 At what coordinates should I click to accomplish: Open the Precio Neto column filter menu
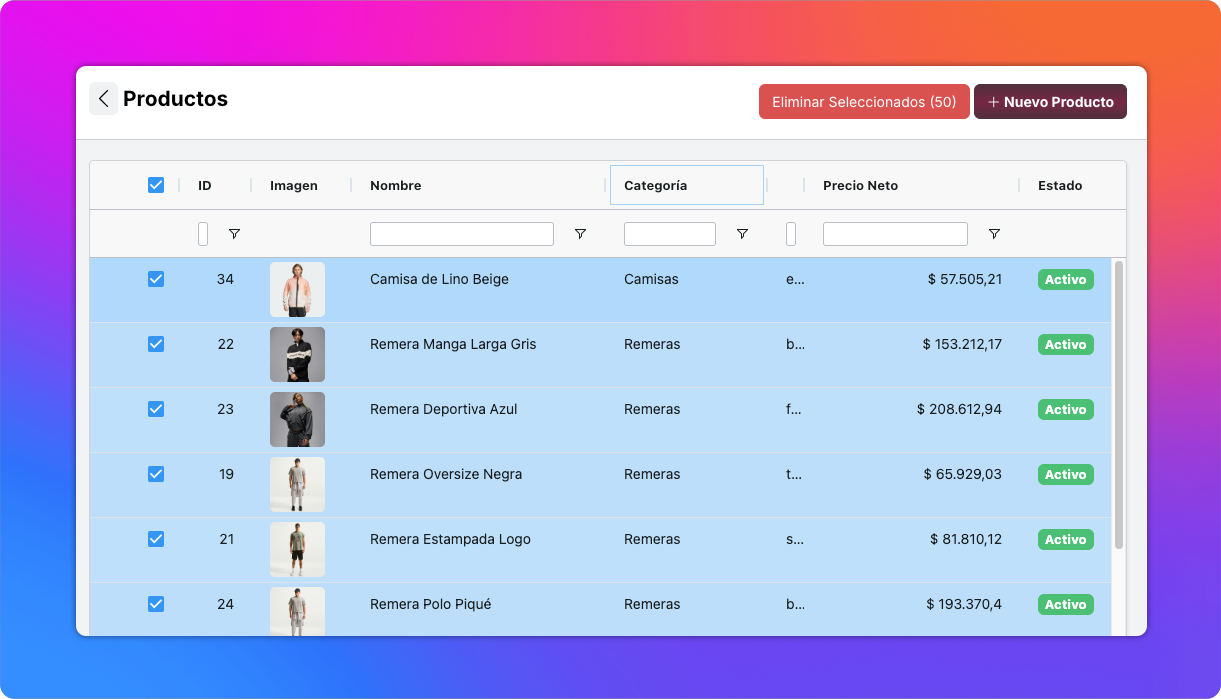[x=994, y=234]
